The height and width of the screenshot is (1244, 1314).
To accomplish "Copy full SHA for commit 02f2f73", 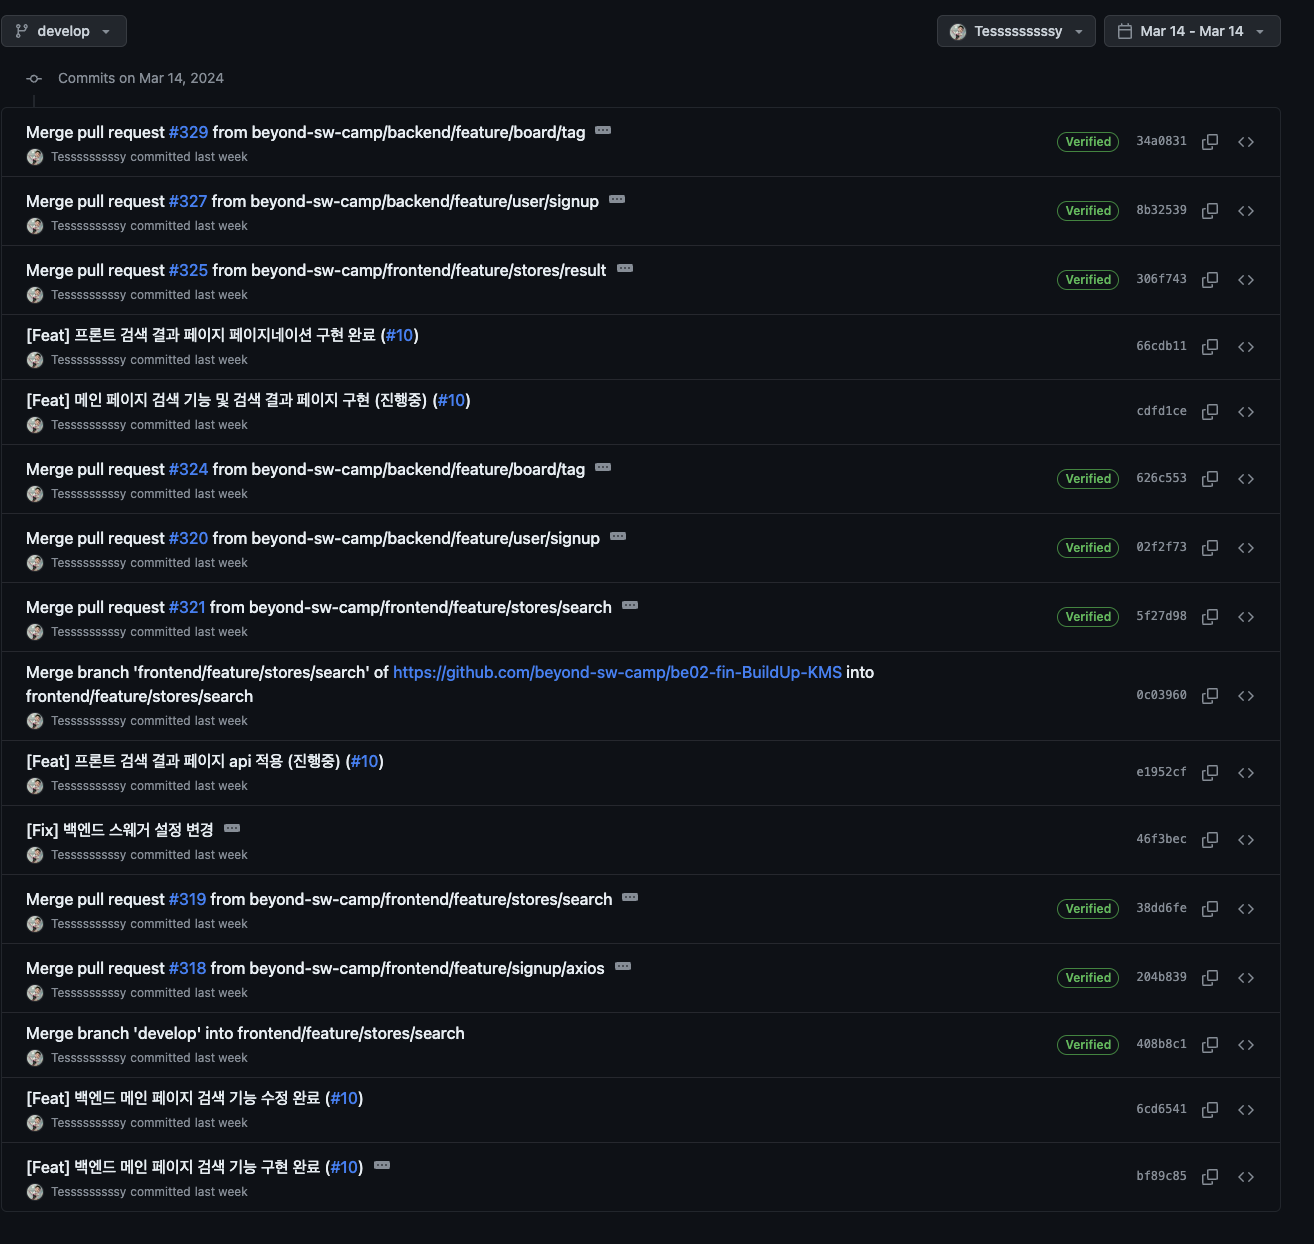I will [1210, 548].
